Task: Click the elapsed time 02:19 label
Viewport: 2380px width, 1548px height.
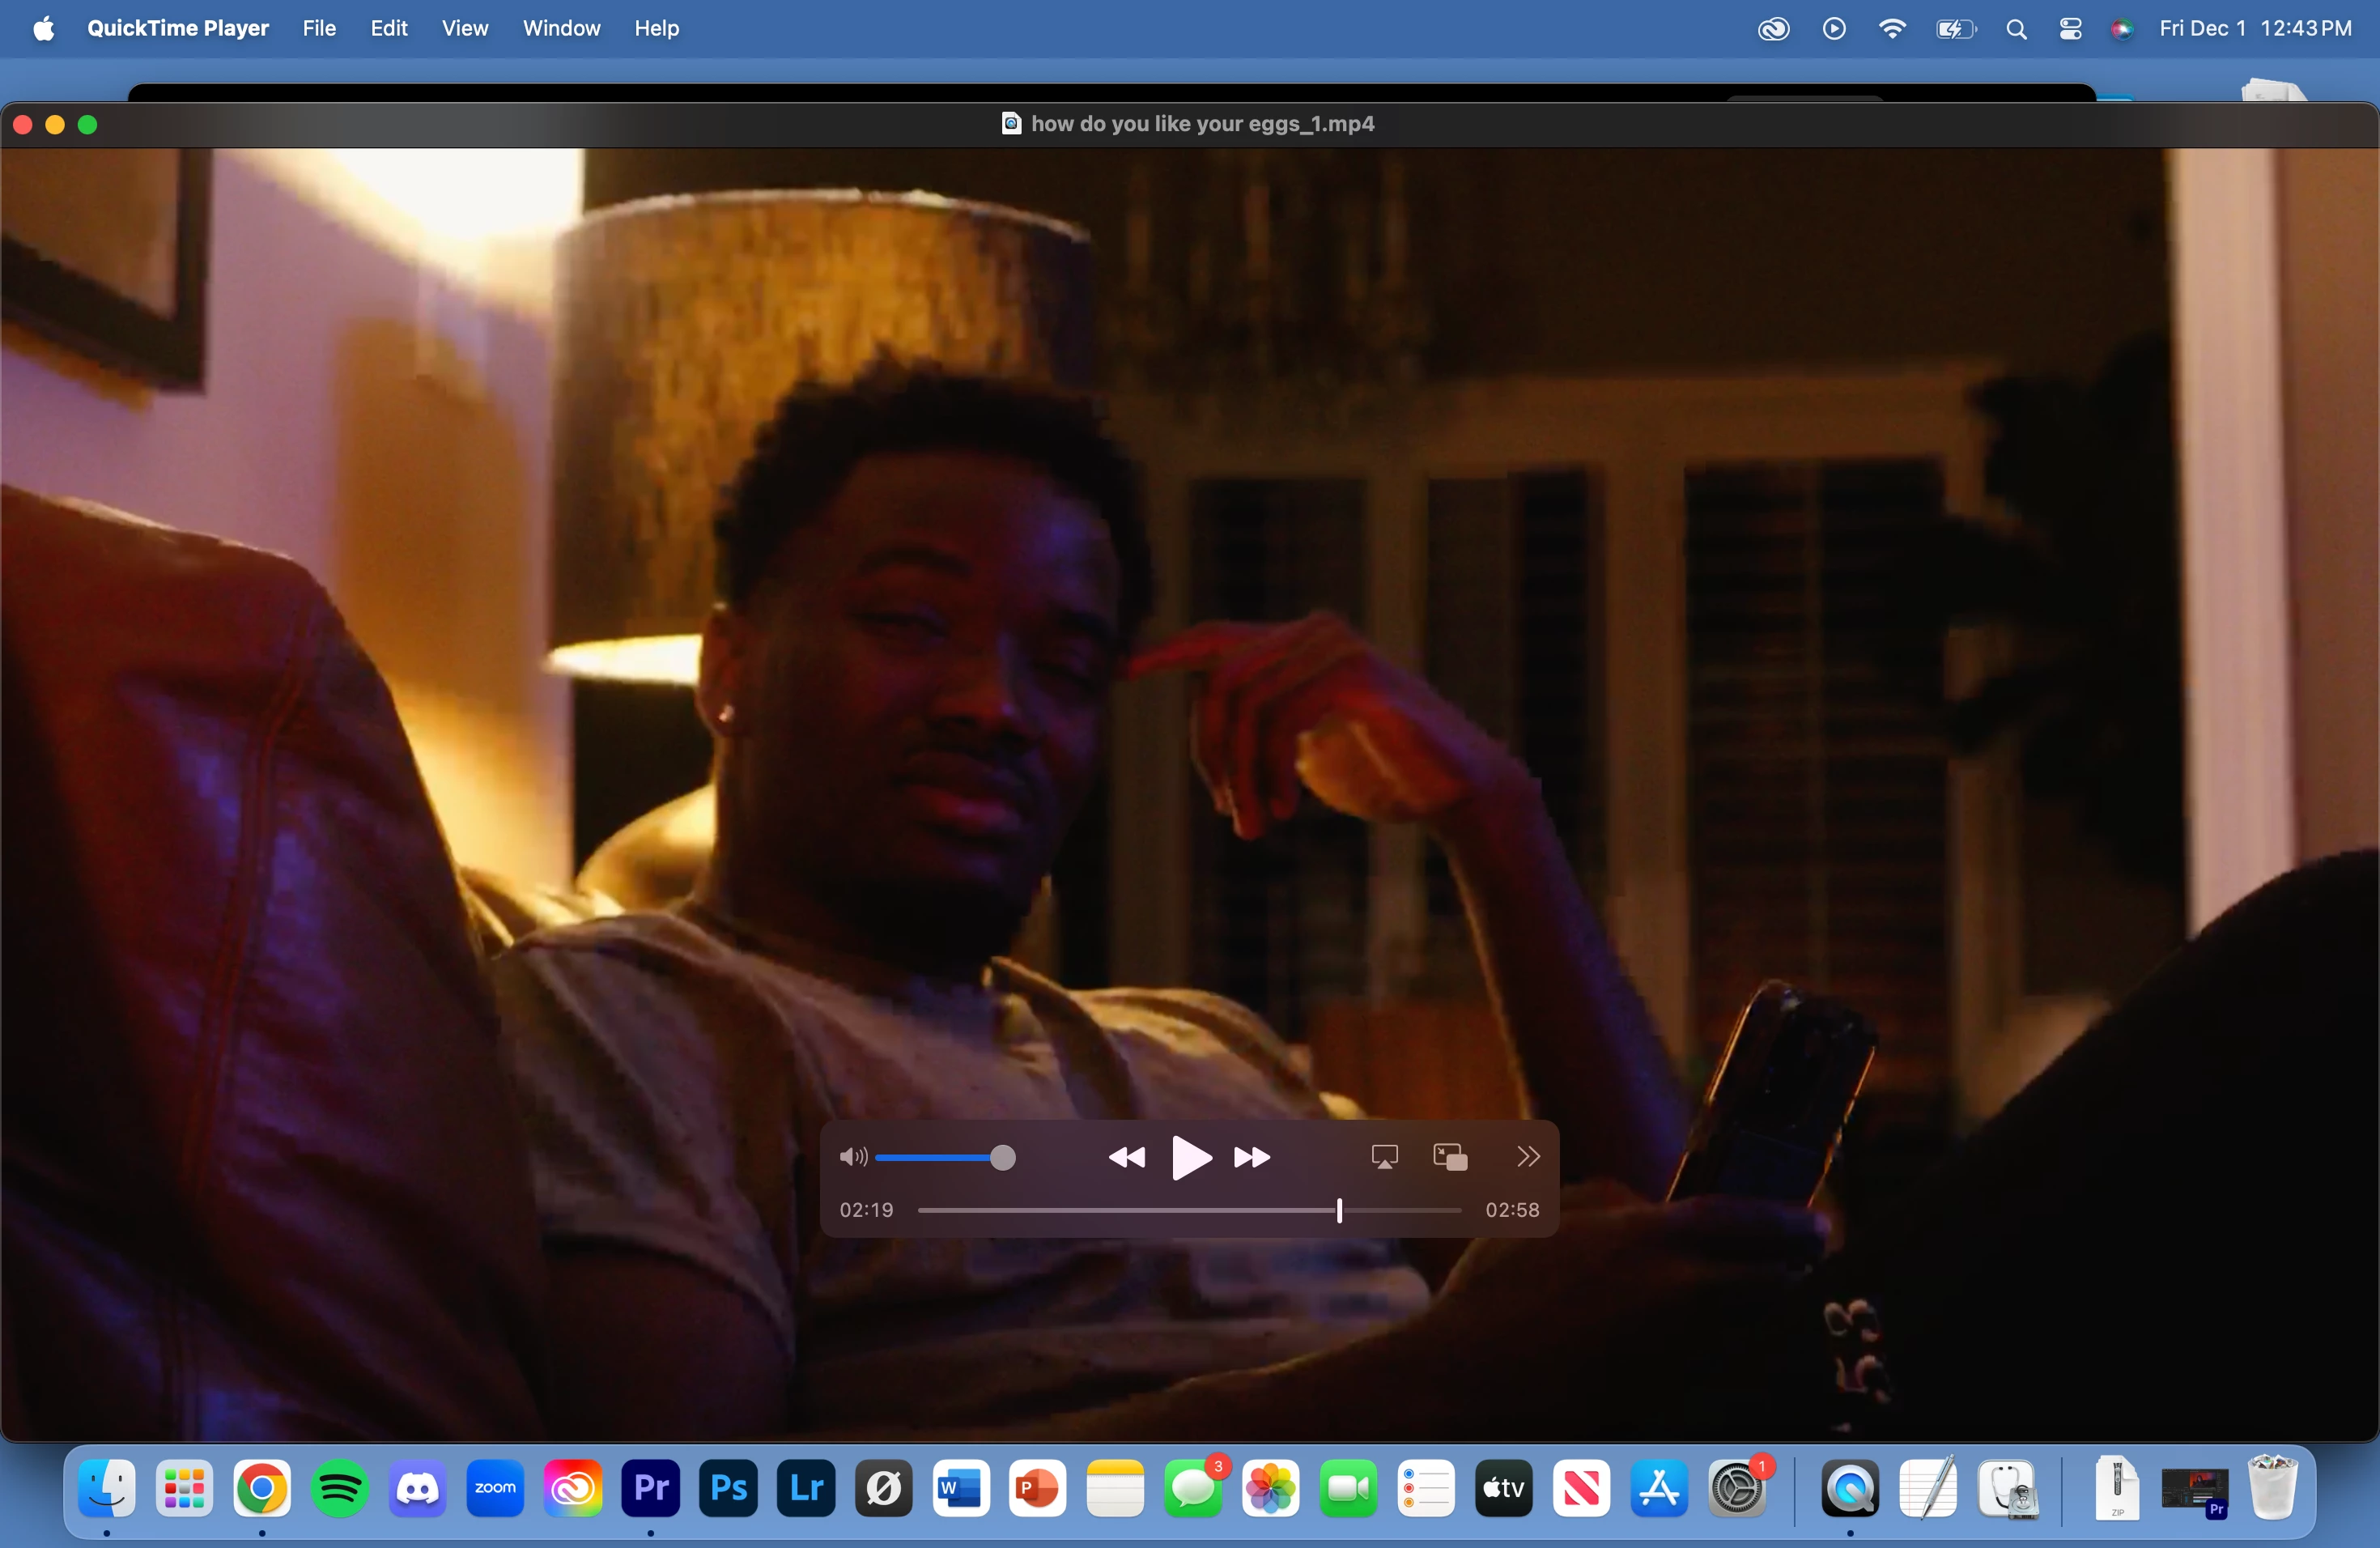Action: tap(866, 1210)
